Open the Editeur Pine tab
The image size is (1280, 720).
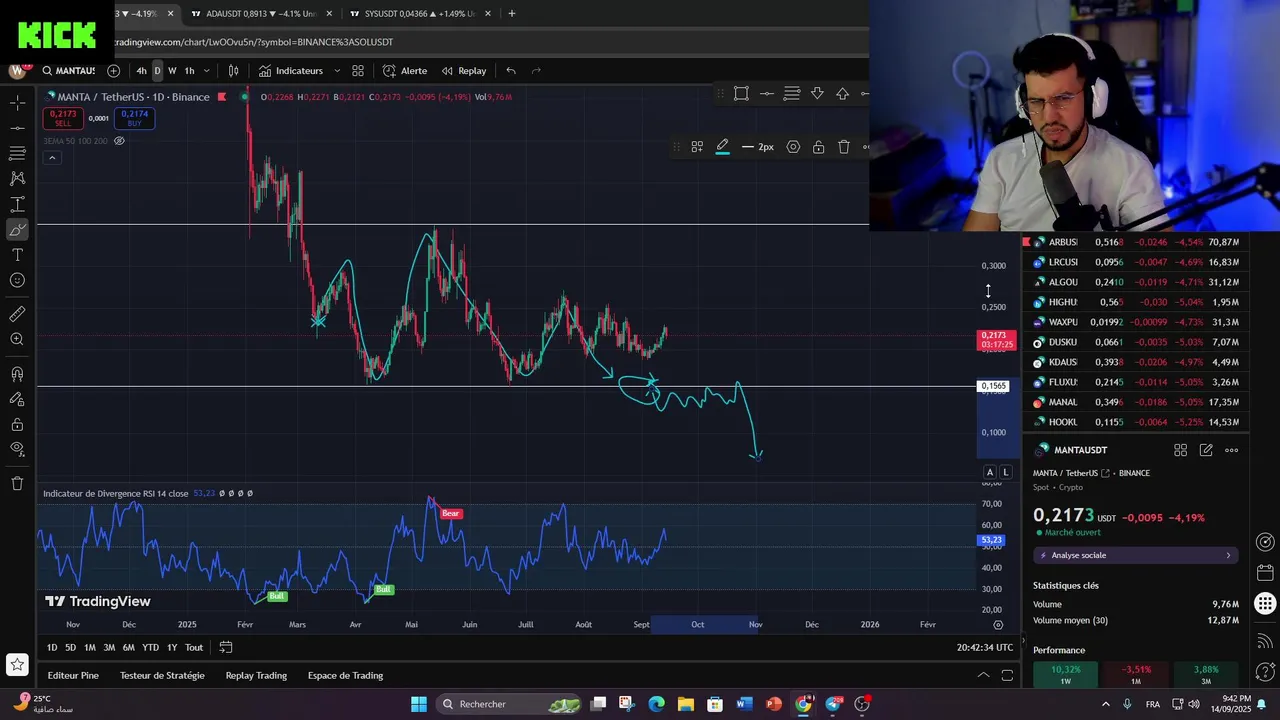click(73, 676)
